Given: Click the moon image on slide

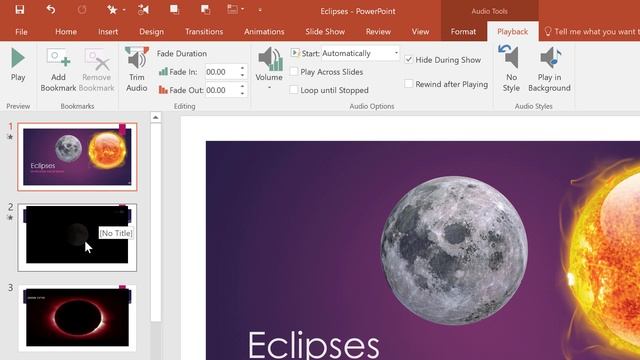Looking at the screenshot, I should [454, 250].
